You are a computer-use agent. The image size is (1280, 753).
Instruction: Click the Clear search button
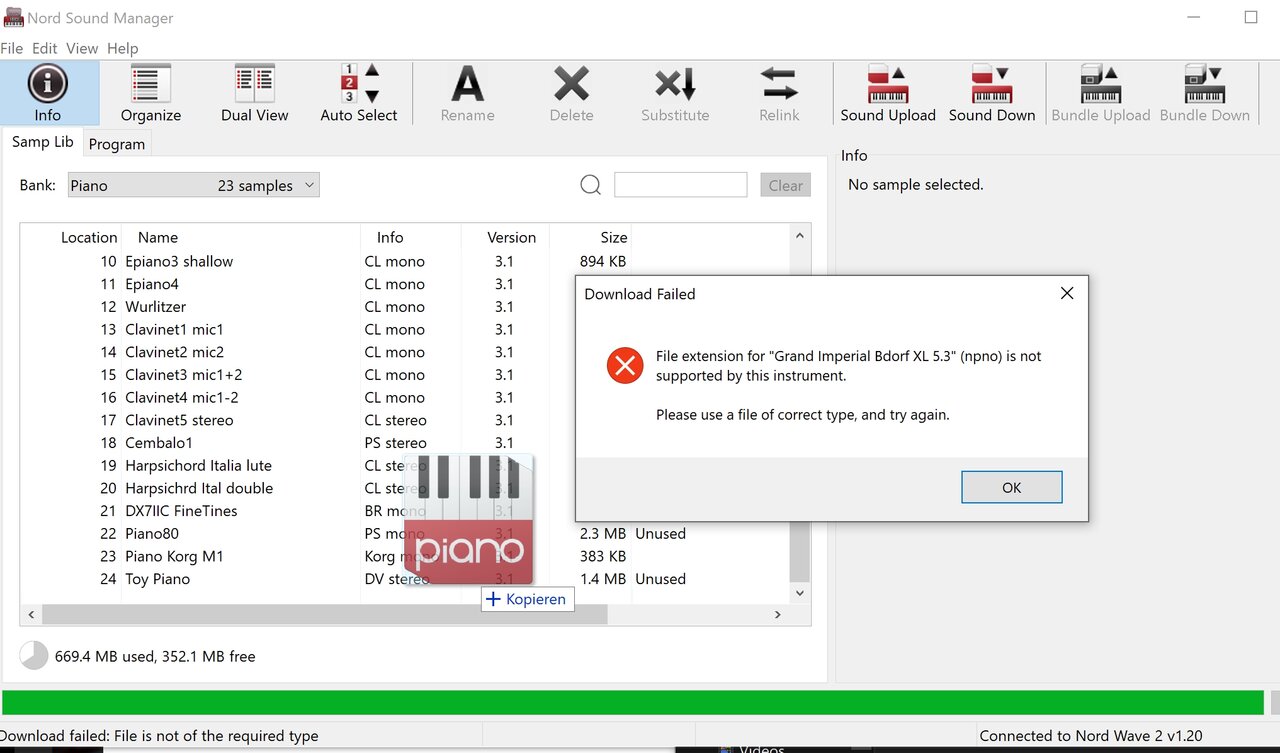[786, 185]
